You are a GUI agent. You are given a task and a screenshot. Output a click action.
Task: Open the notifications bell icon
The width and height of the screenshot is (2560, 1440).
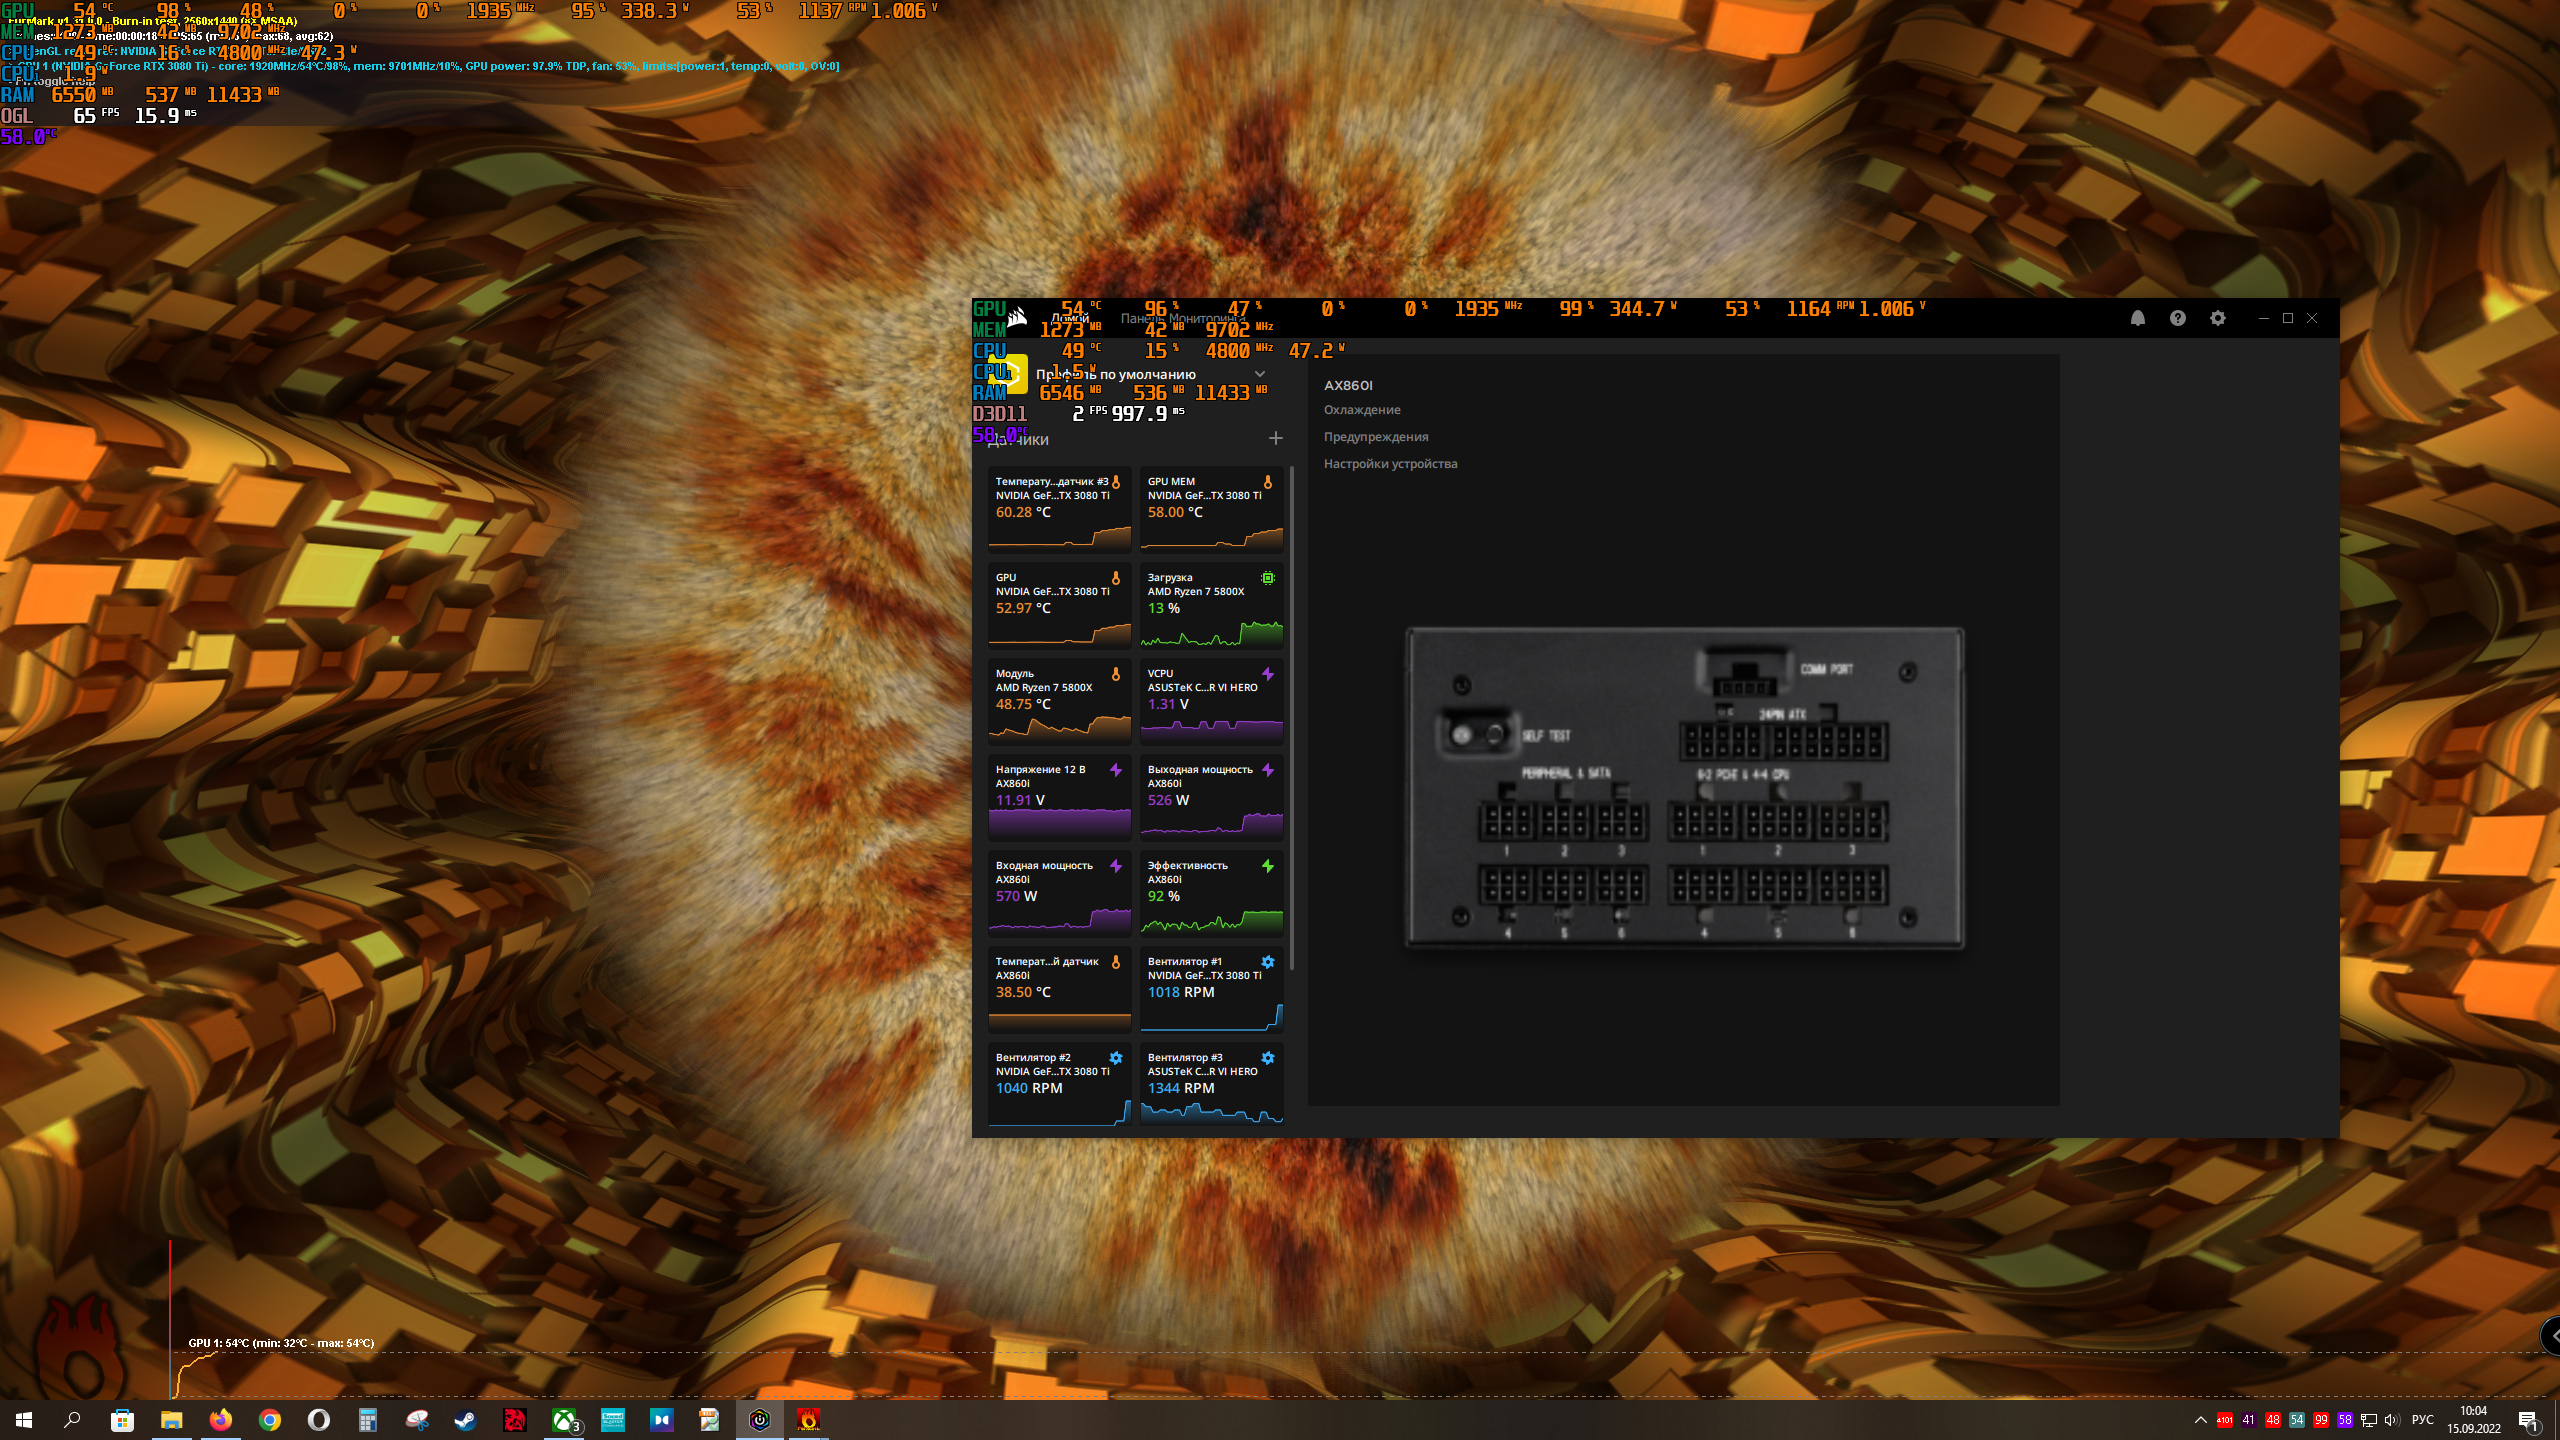[2137, 318]
